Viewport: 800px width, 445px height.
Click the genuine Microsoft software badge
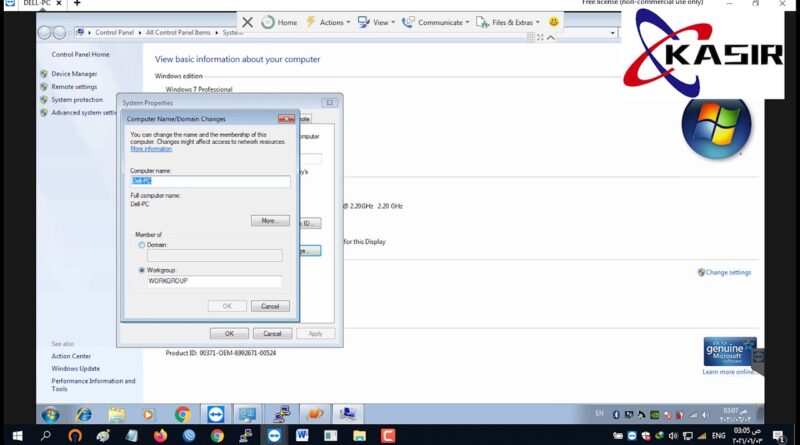pos(730,351)
